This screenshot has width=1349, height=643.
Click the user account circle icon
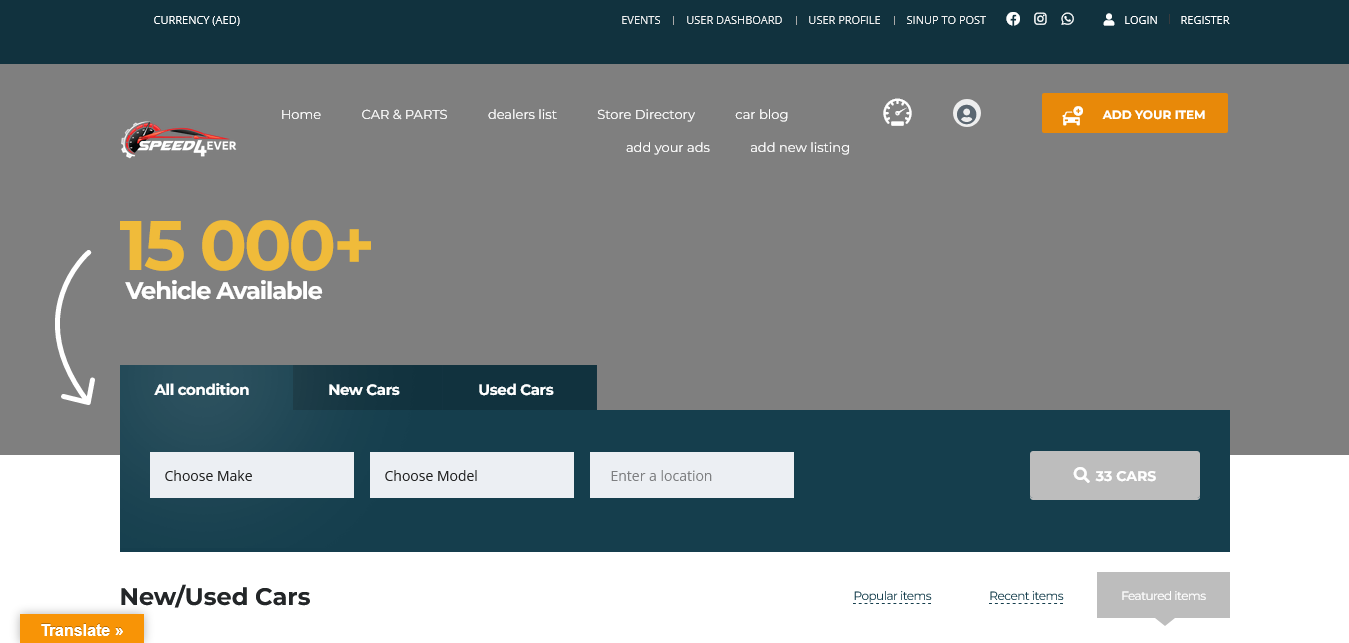[x=966, y=113]
